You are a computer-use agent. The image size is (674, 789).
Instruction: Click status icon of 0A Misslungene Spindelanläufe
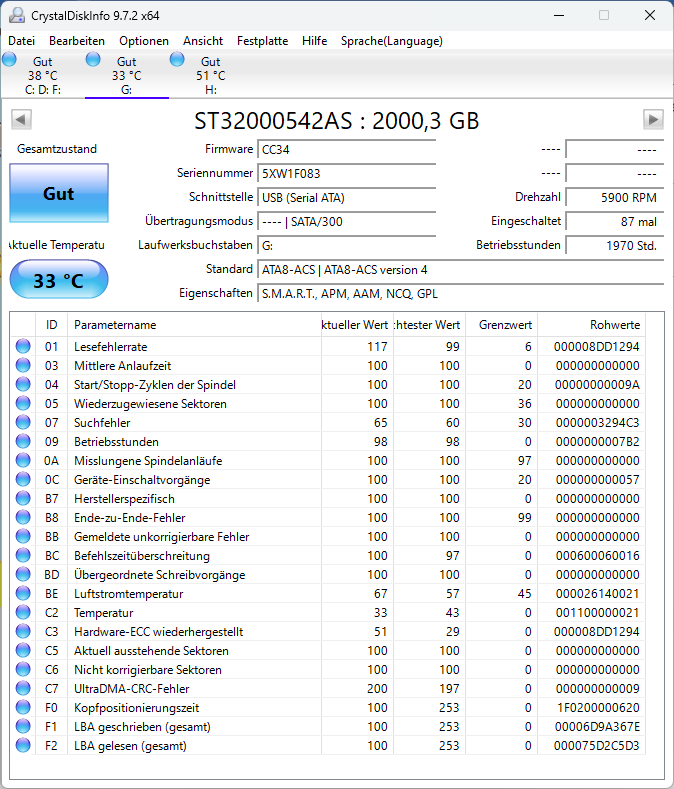(23, 460)
